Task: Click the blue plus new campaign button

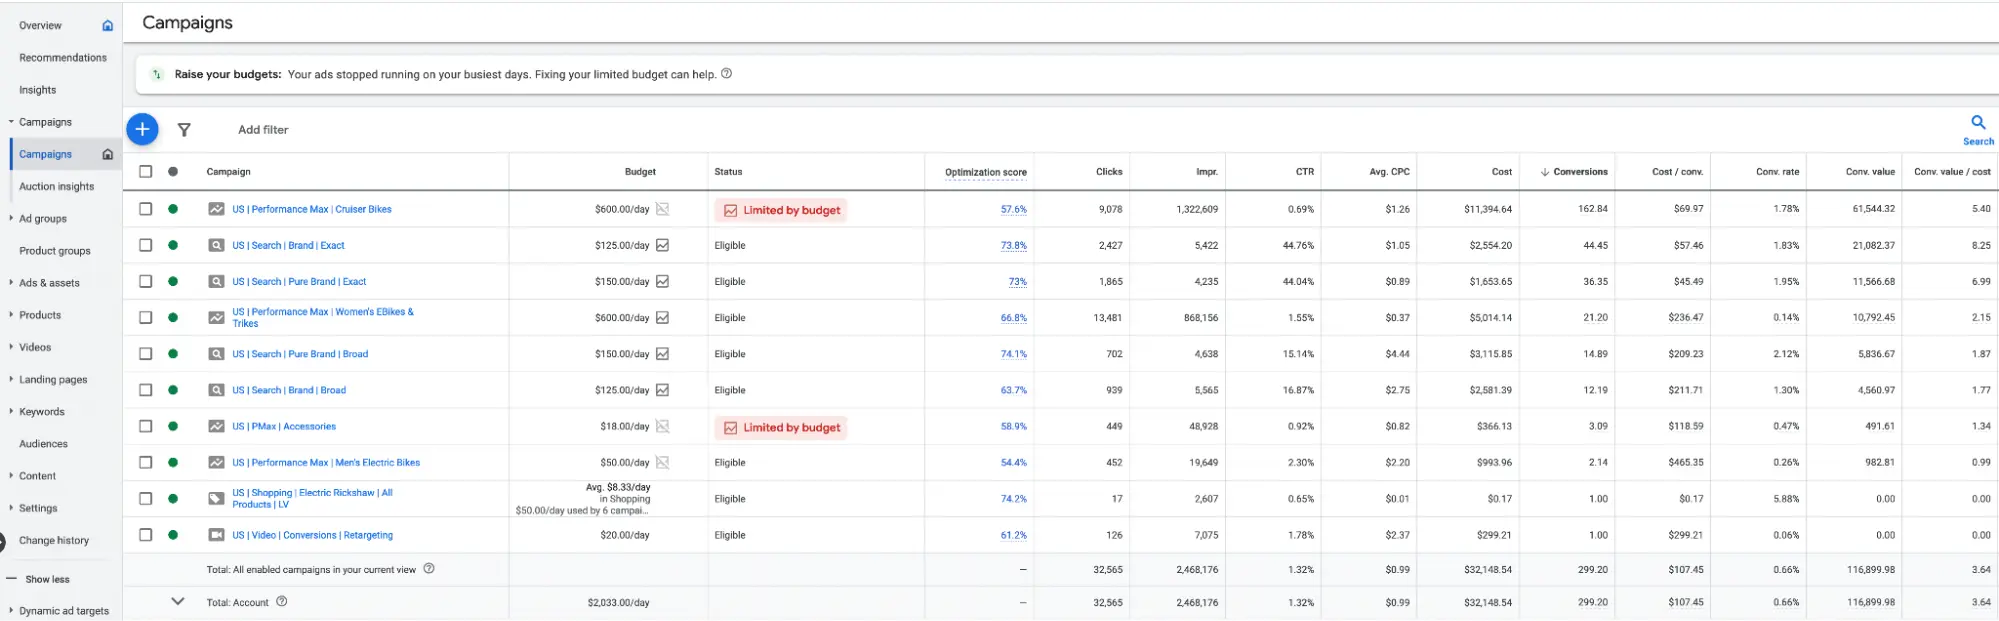Action: 142,129
